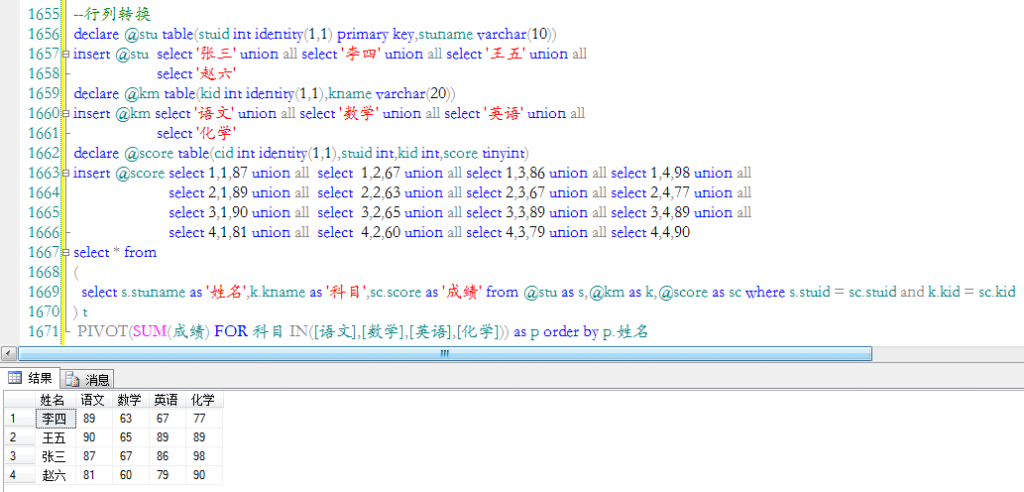Select the 化学 column header
The width and height of the screenshot is (1024, 492).
204,400
